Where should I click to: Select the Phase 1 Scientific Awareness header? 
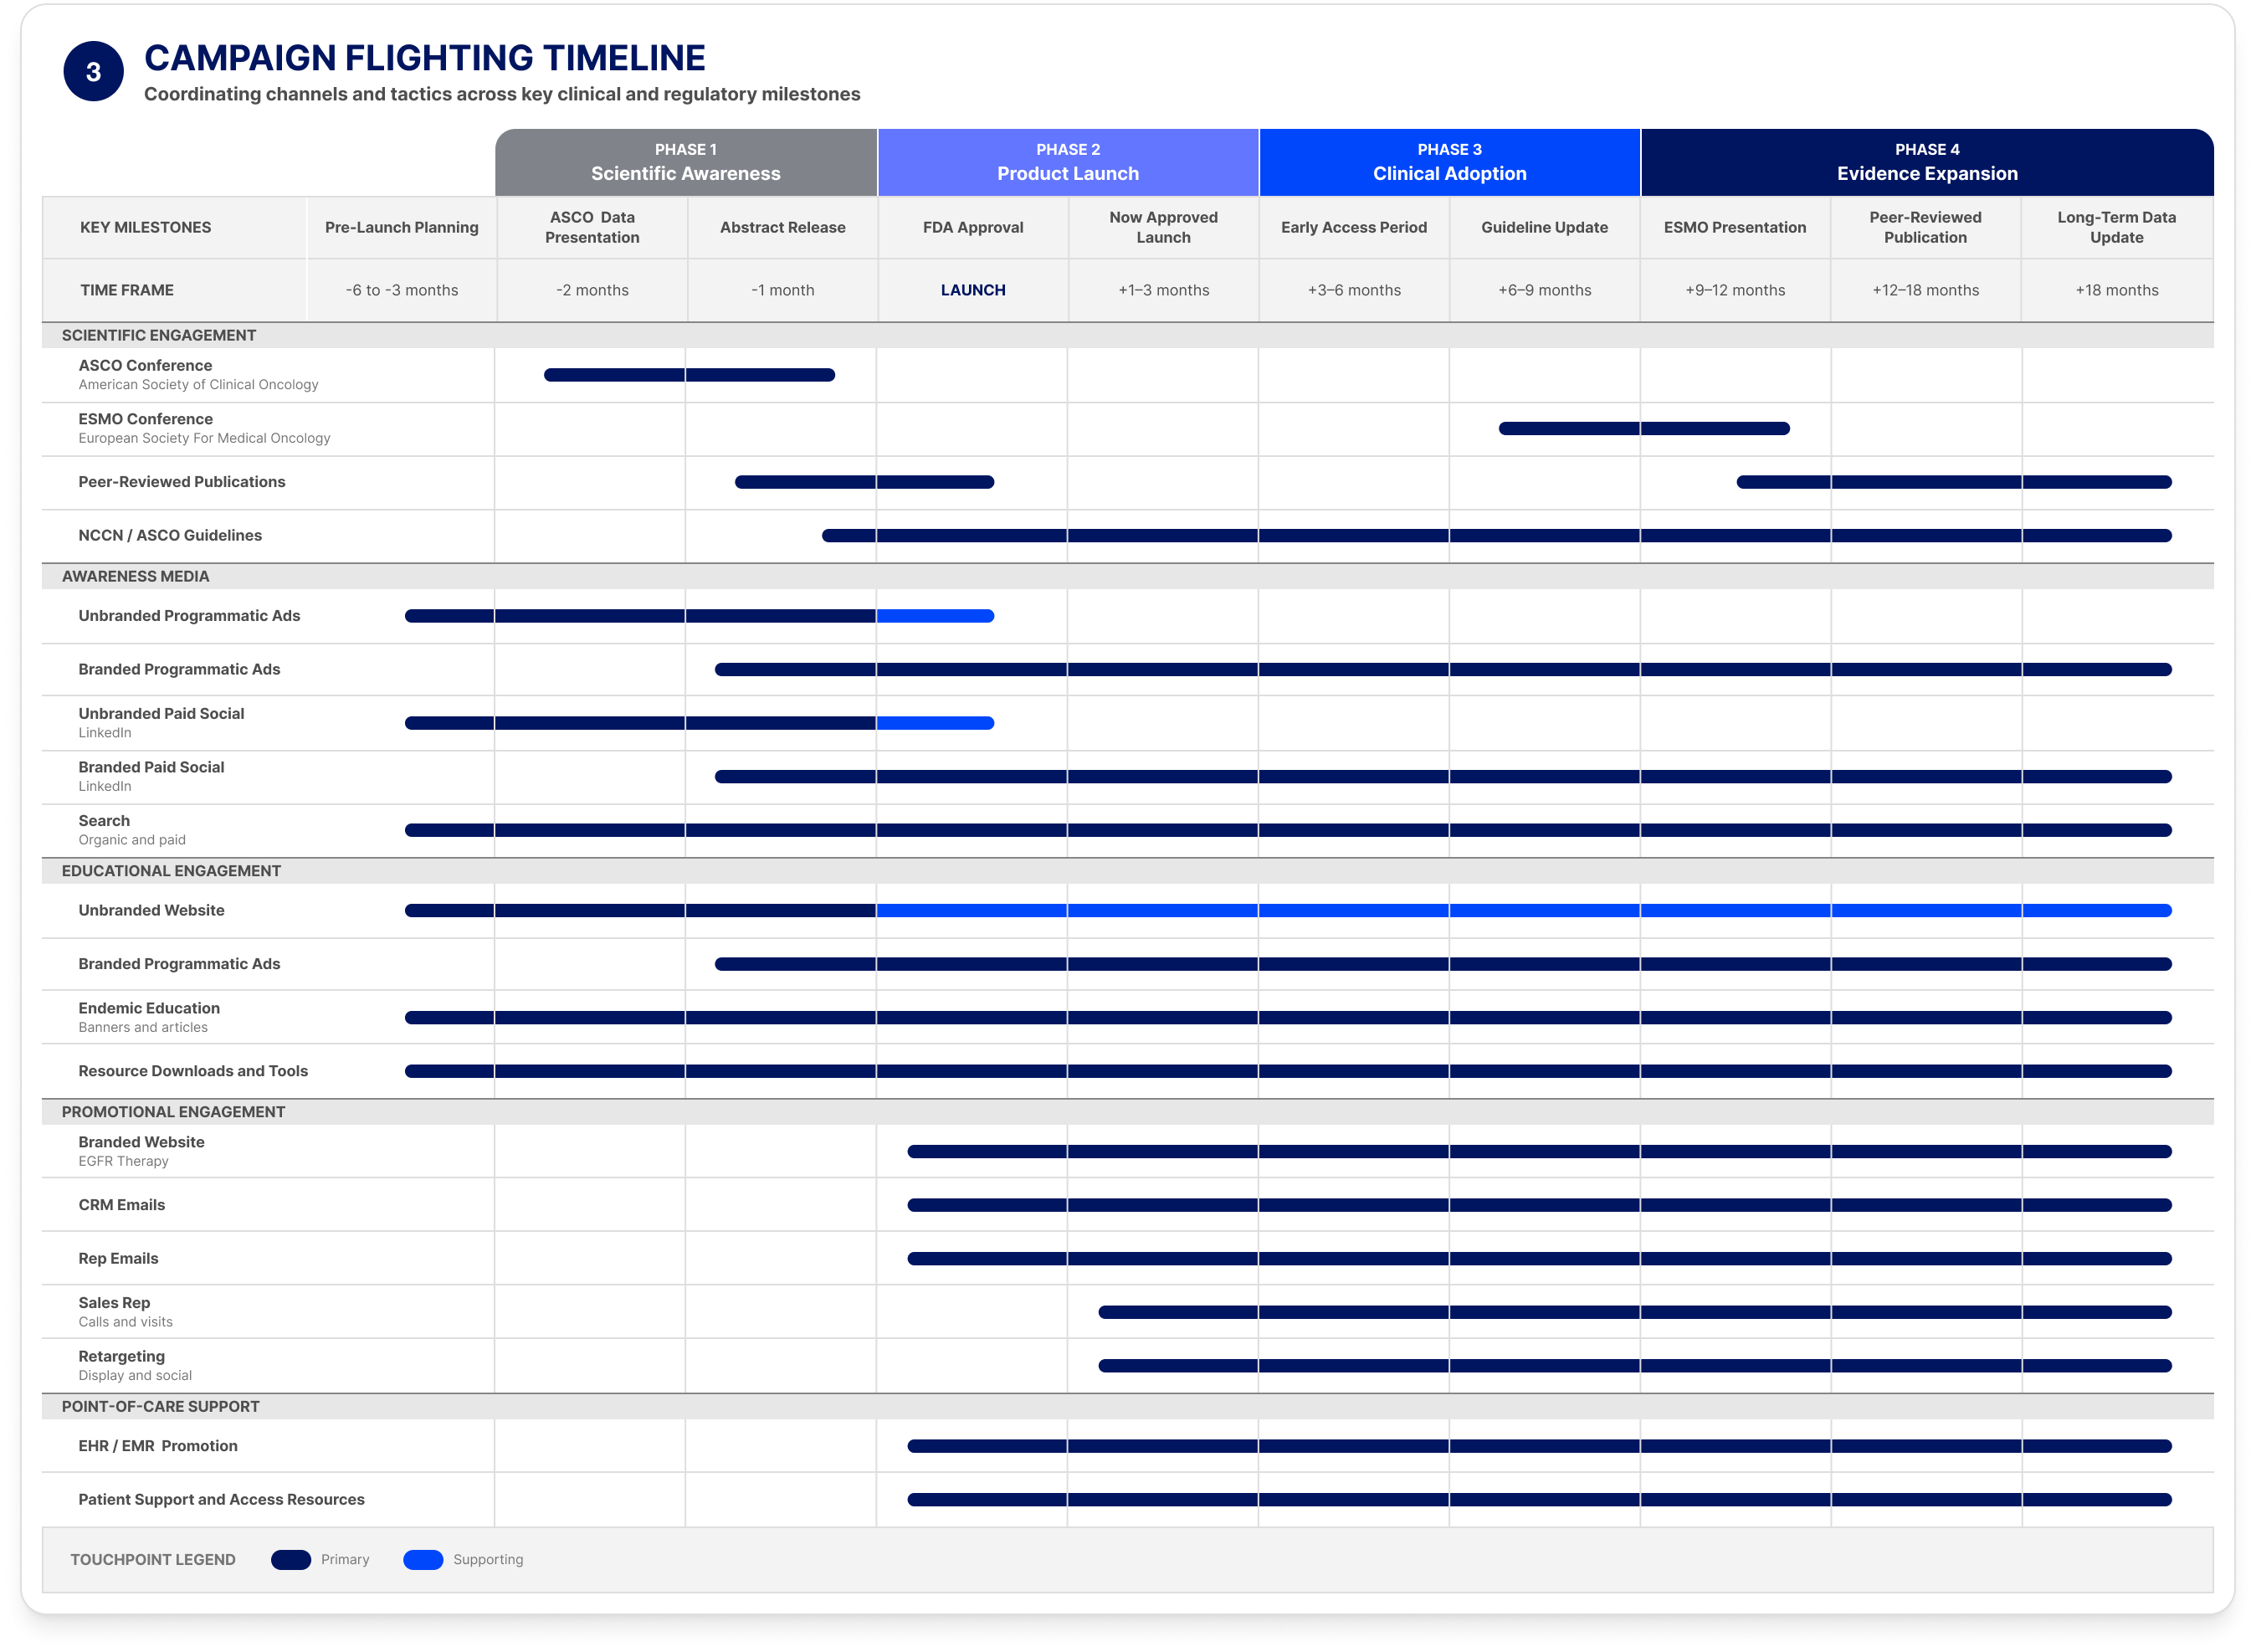pyautogui.click(x=686, y=162)
